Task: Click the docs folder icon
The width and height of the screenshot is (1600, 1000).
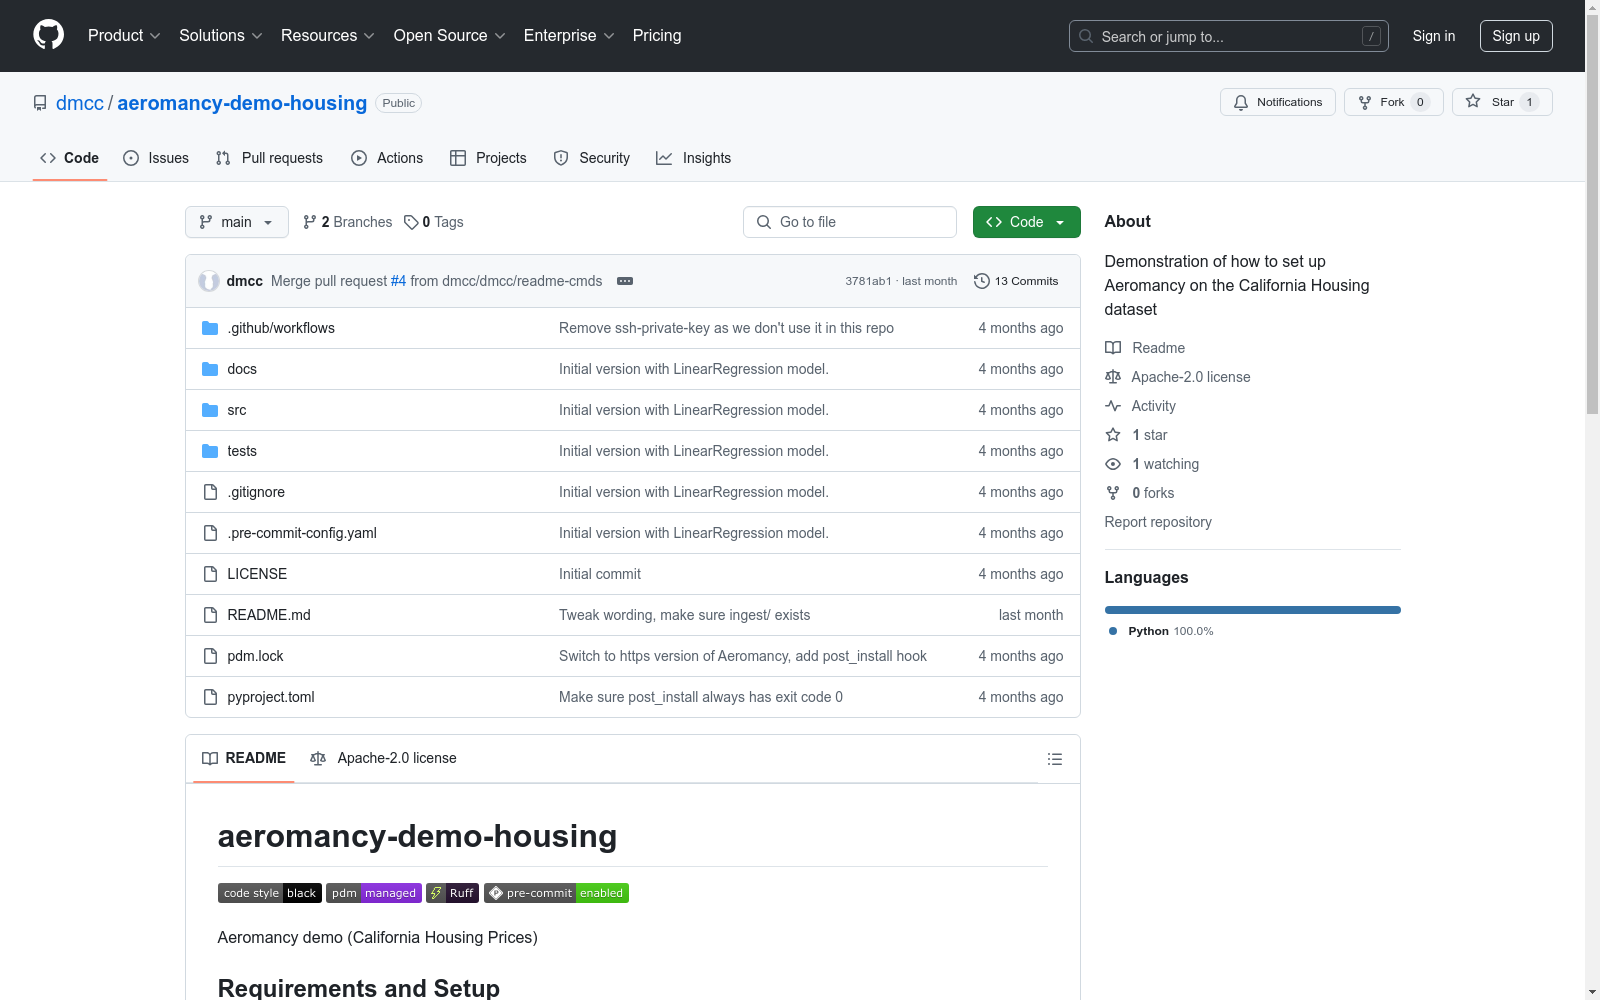Action: point(210,369)
